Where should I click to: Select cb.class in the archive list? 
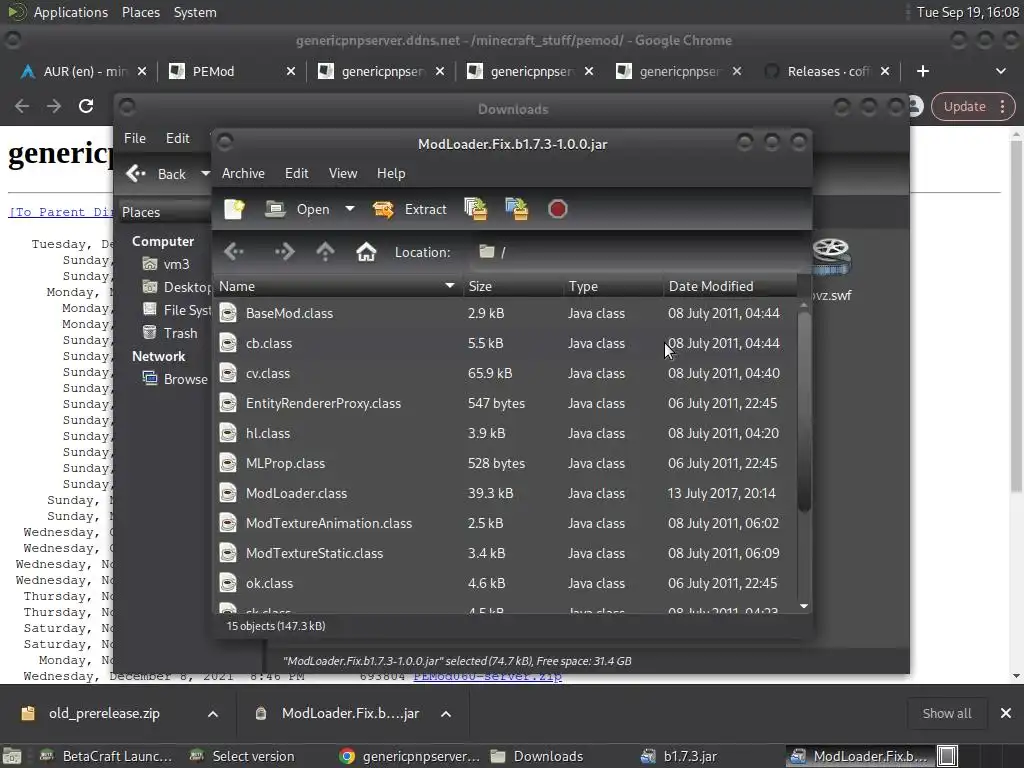[x=505, y=344]
